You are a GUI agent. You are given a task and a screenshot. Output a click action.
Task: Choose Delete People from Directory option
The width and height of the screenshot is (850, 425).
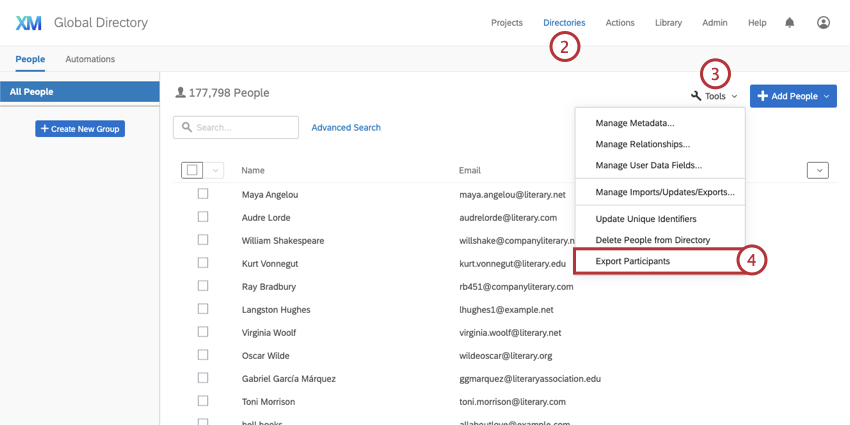[x=652, y=240]
